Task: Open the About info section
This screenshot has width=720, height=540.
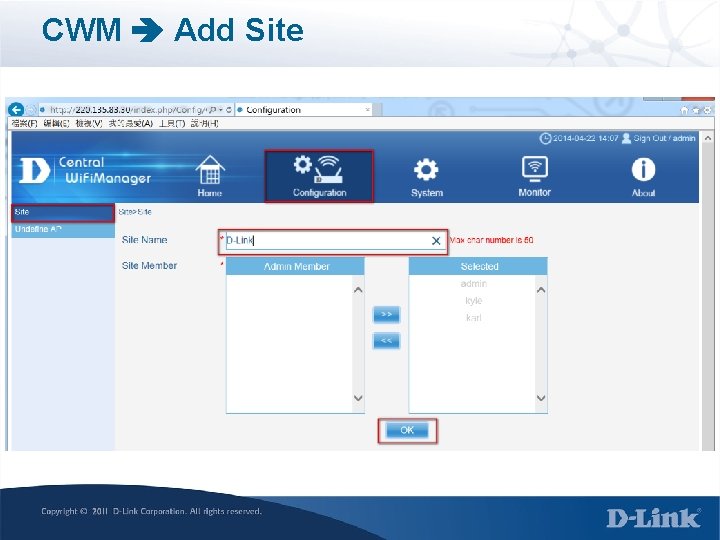Action: (643, 178)
